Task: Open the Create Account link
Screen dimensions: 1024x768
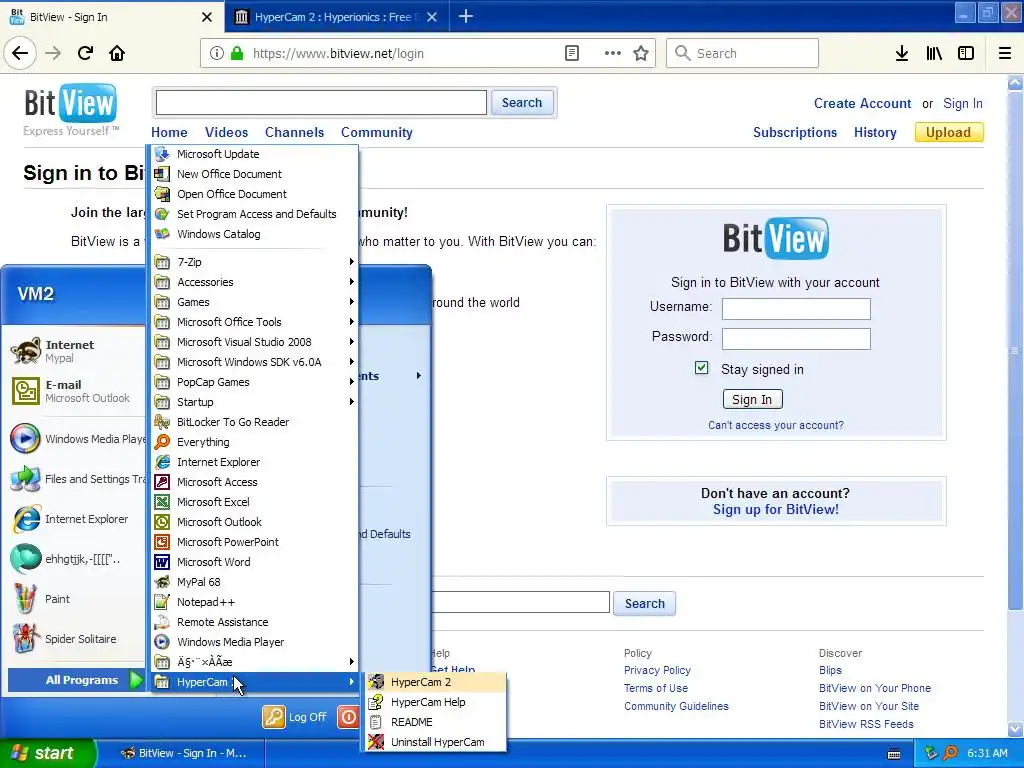Action: point(862,103)
